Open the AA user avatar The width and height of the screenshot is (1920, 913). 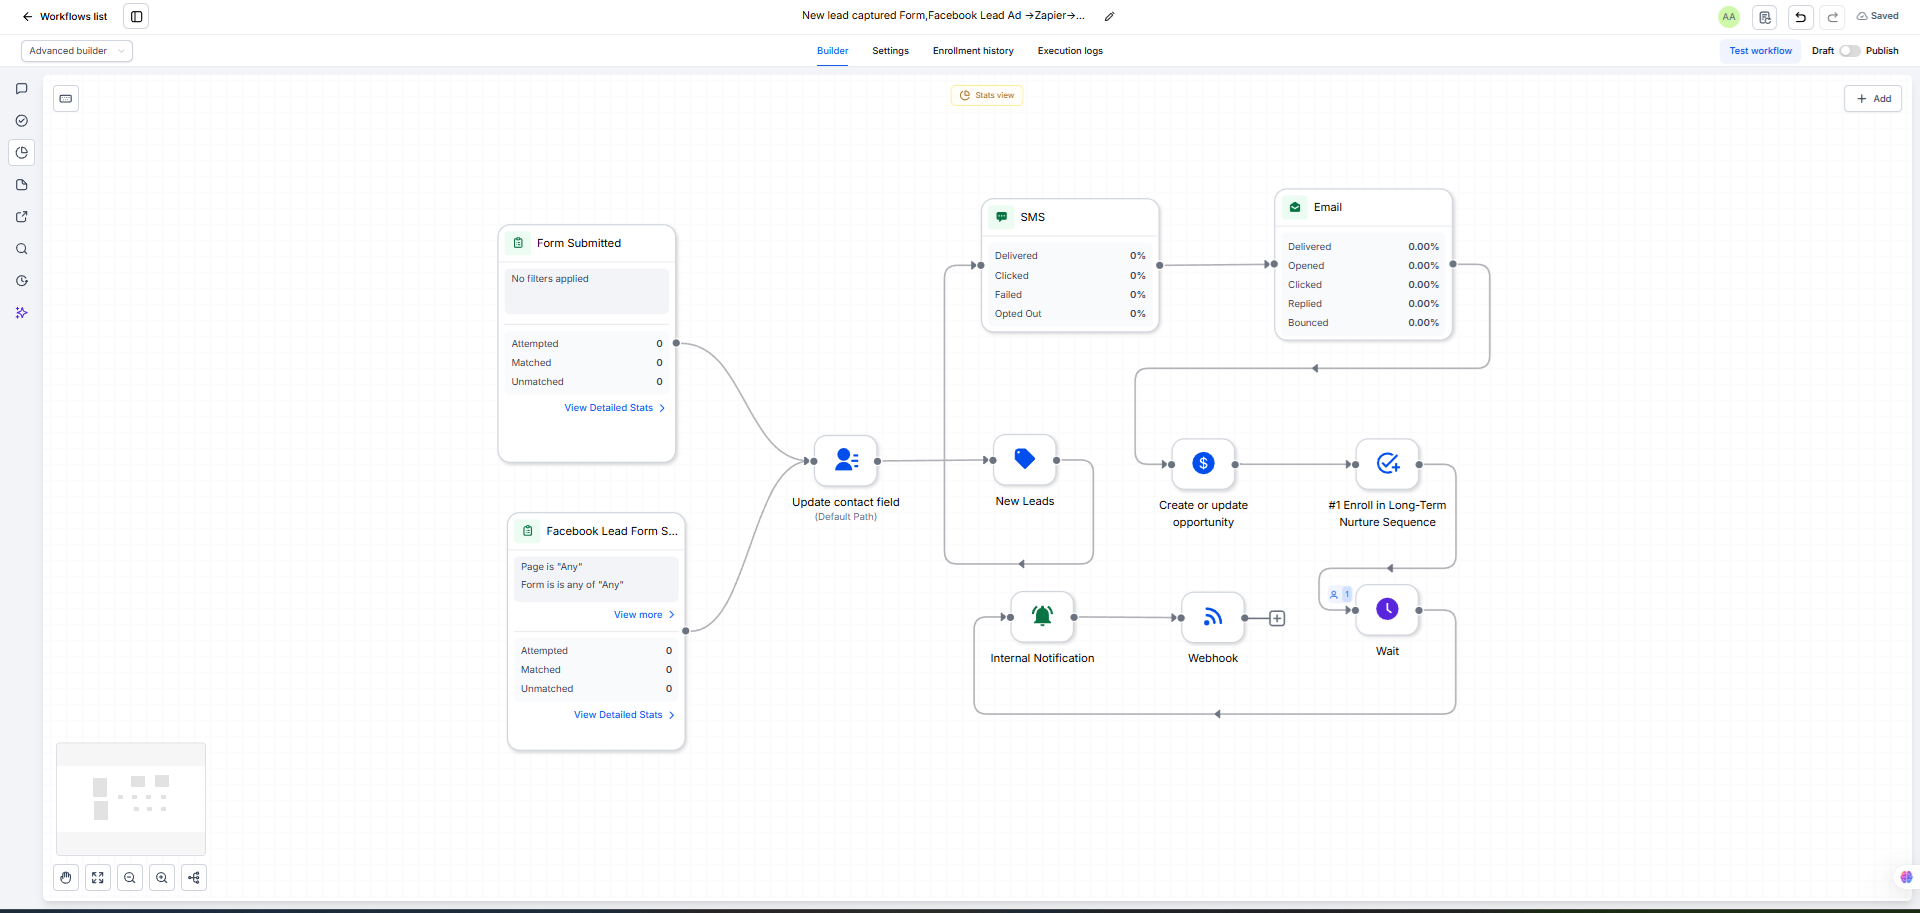1729,16
